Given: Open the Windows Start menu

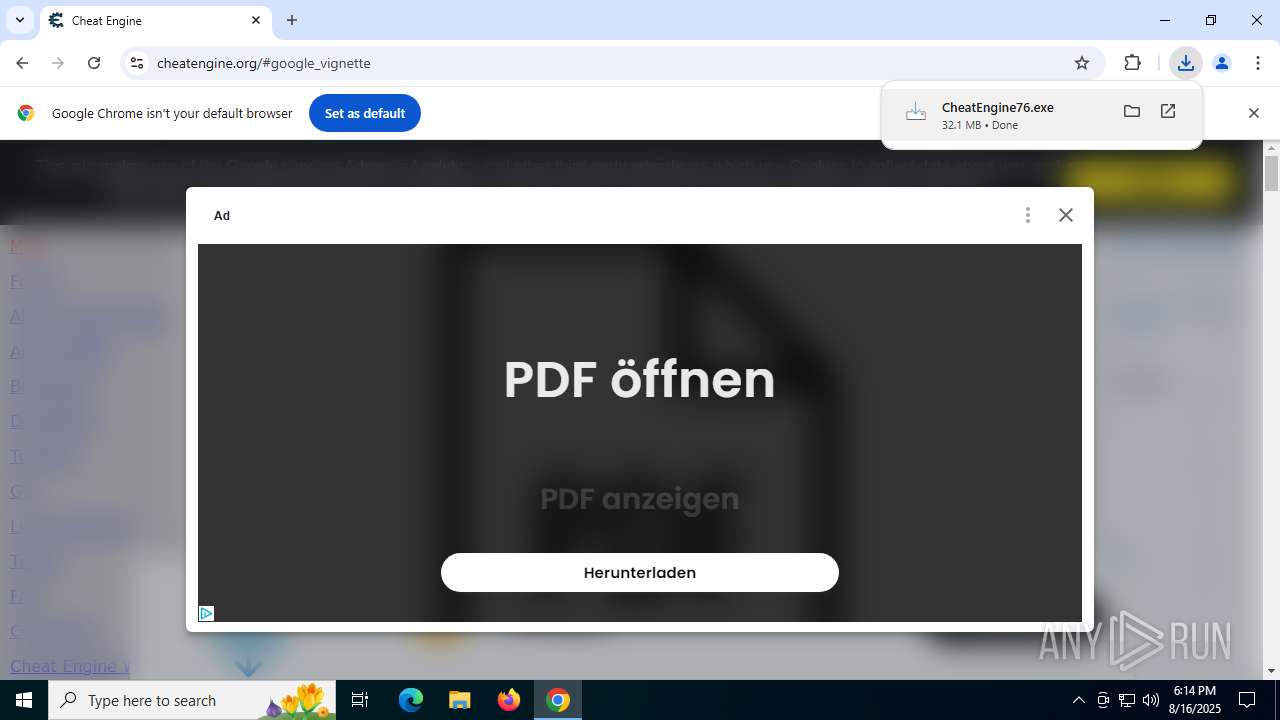Looking at the screenshot, I should click(x=24, y=700).
